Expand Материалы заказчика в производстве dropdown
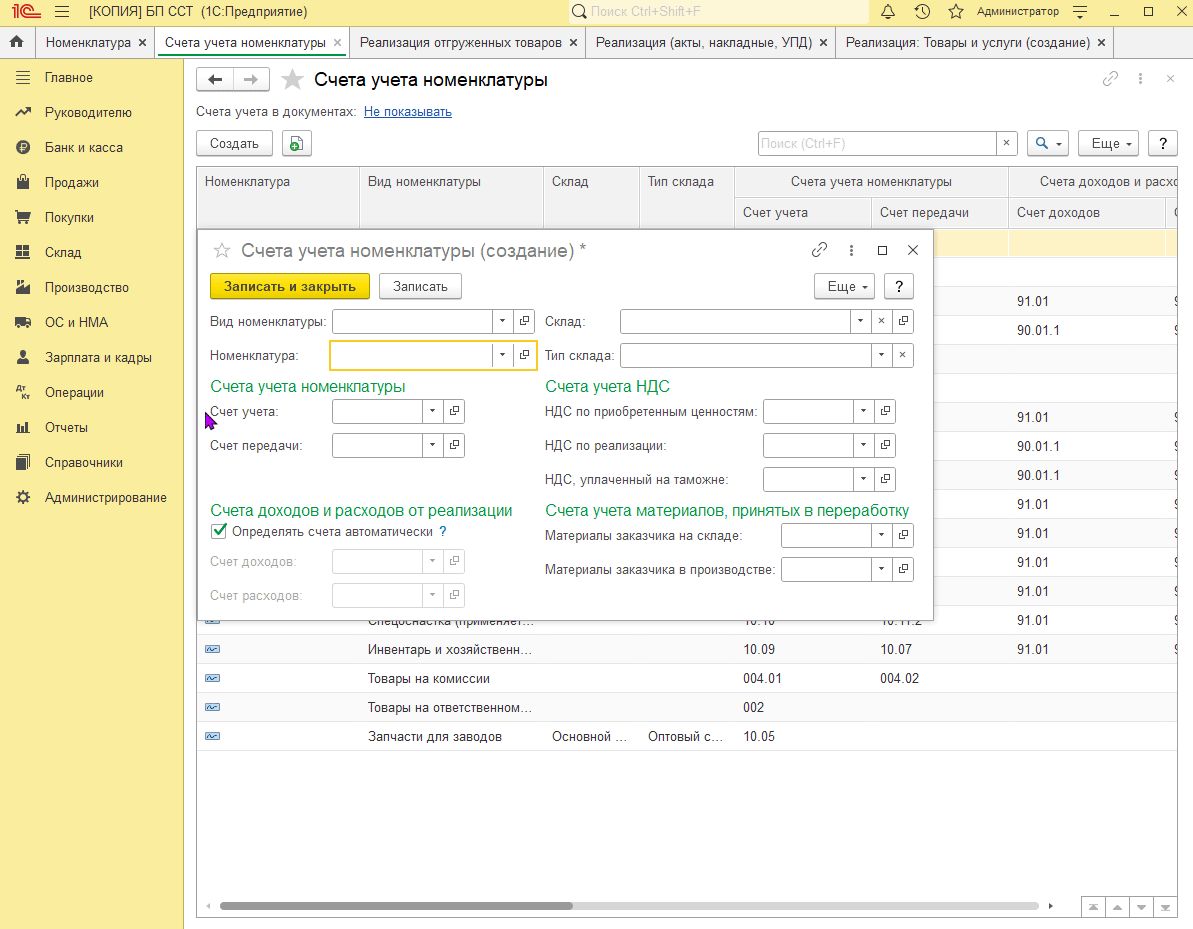 [881, 568]
